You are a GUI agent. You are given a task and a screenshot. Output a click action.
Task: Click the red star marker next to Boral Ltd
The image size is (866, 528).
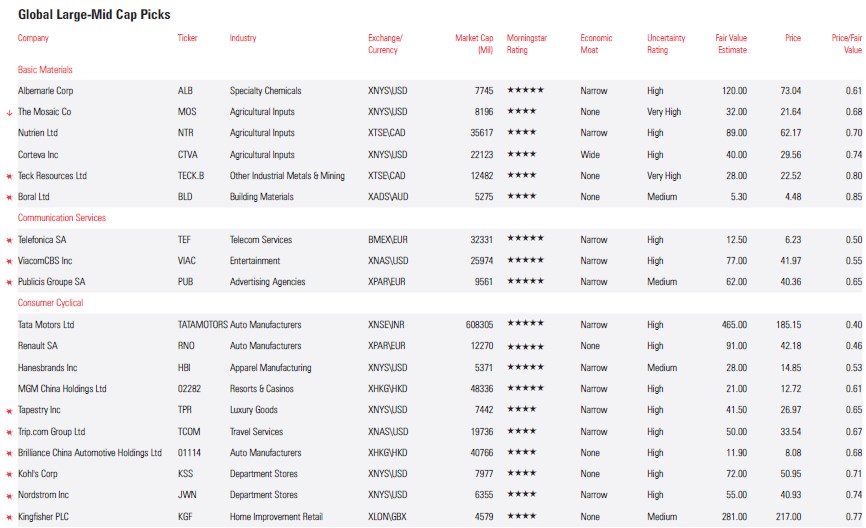coord(9,198)
